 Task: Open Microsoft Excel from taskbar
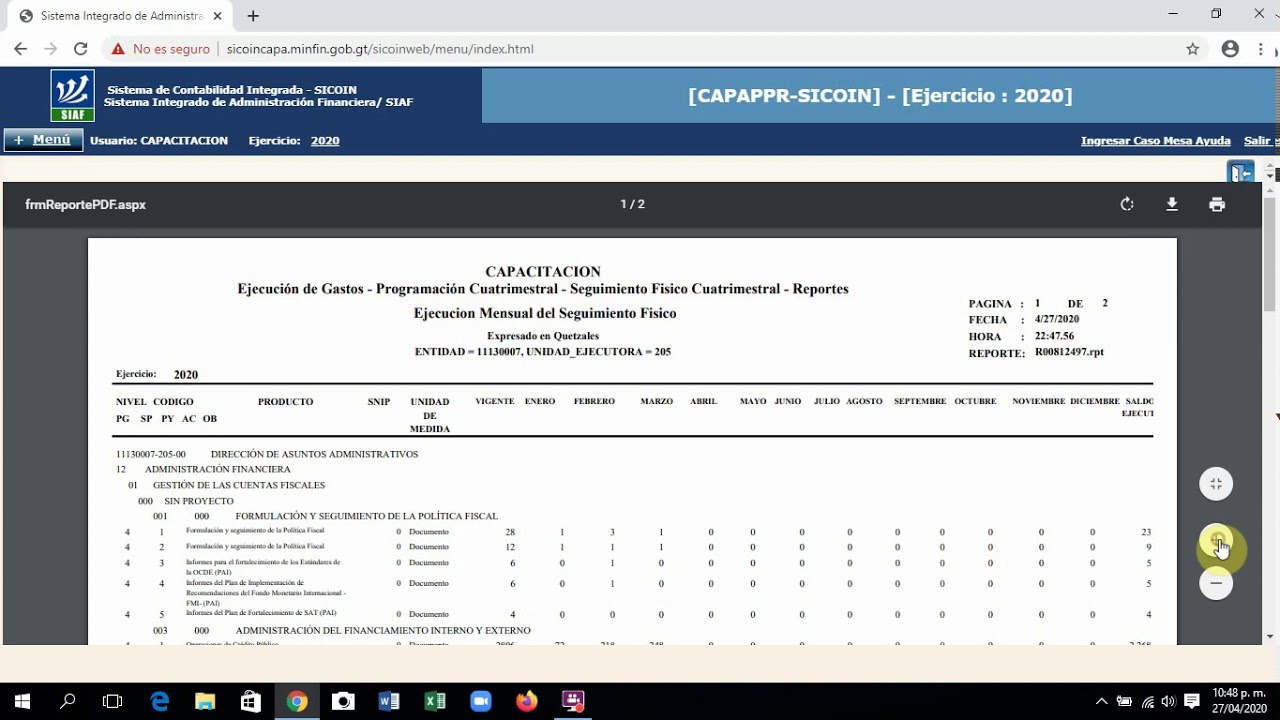point(435,701)
